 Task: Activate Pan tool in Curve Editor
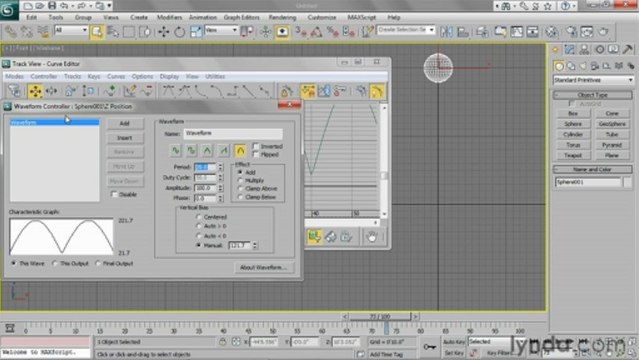coord(371,236)
